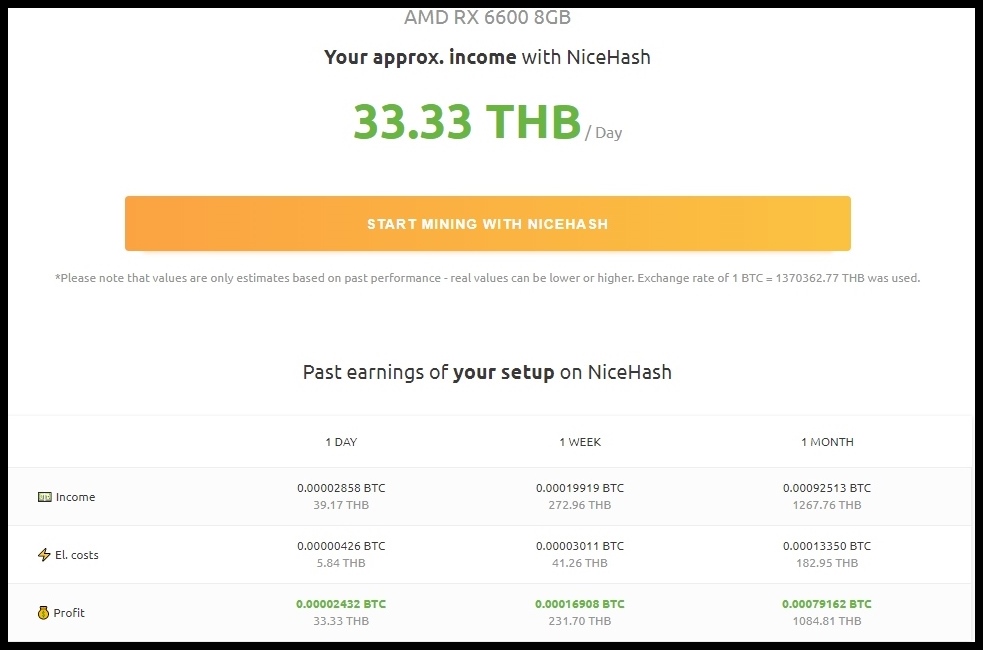This screenshot has width=983, height=650.
Task: Click the Profit row label
Action: coord(69,613)
